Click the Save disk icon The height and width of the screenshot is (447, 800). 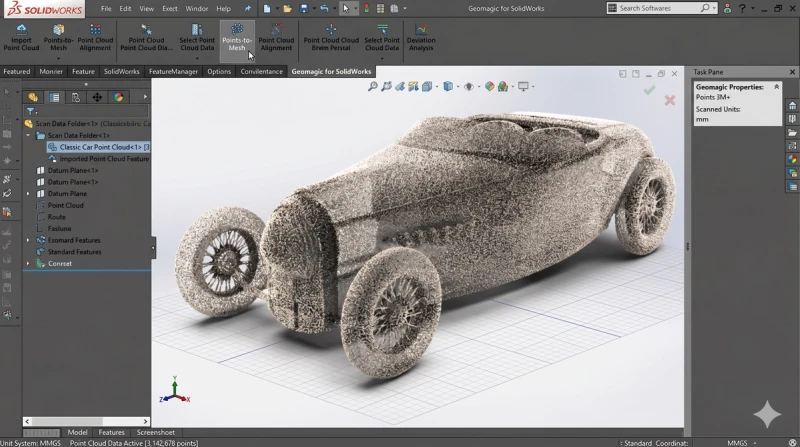click(304, 8)
